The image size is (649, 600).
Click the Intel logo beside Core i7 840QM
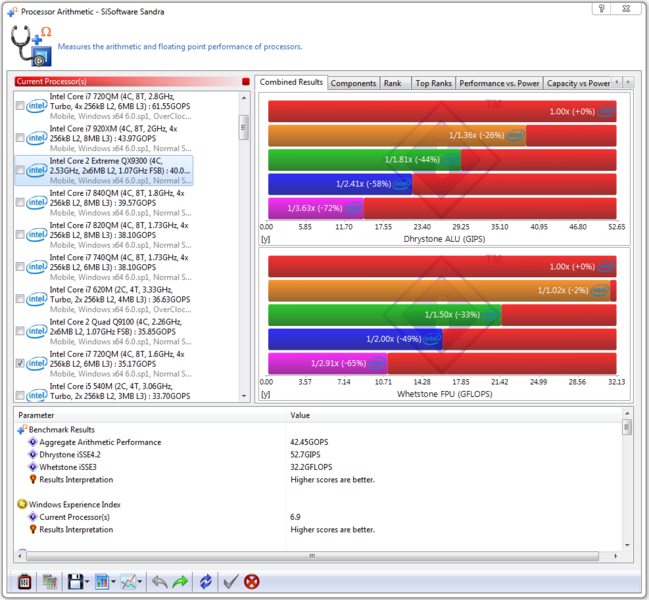(37, 202)
